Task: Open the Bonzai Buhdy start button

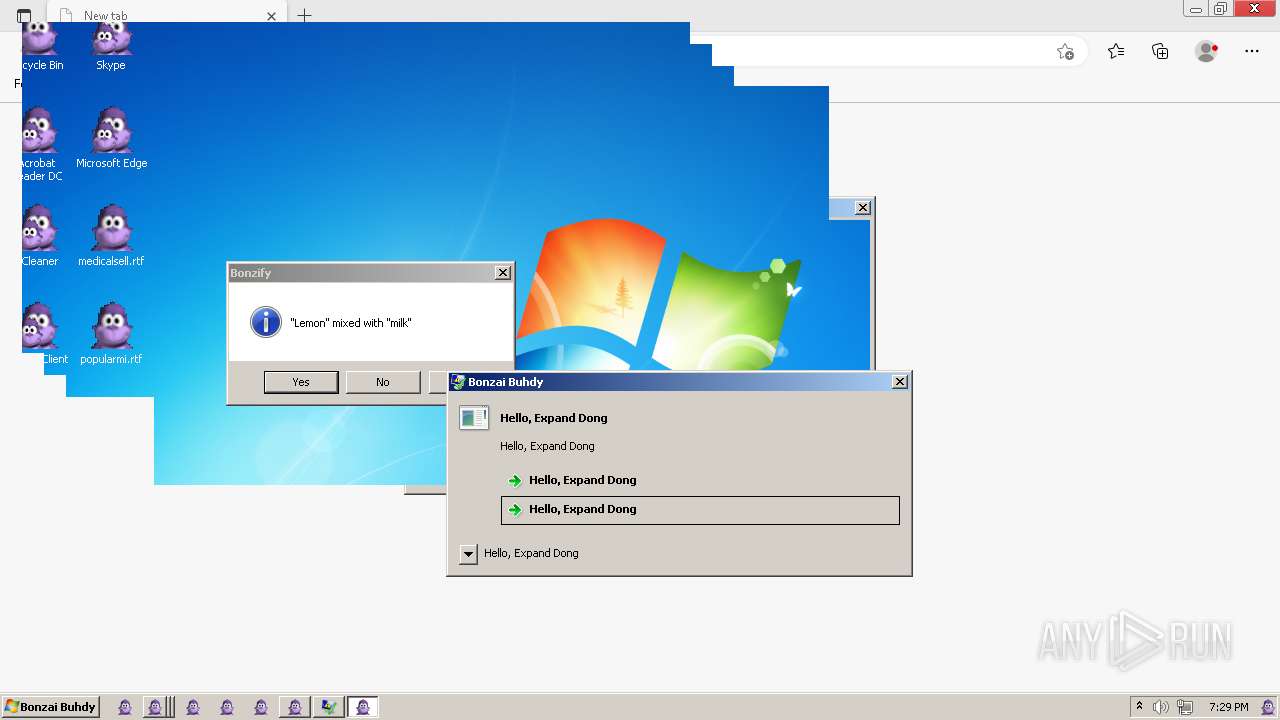Action: pos(51,707)
